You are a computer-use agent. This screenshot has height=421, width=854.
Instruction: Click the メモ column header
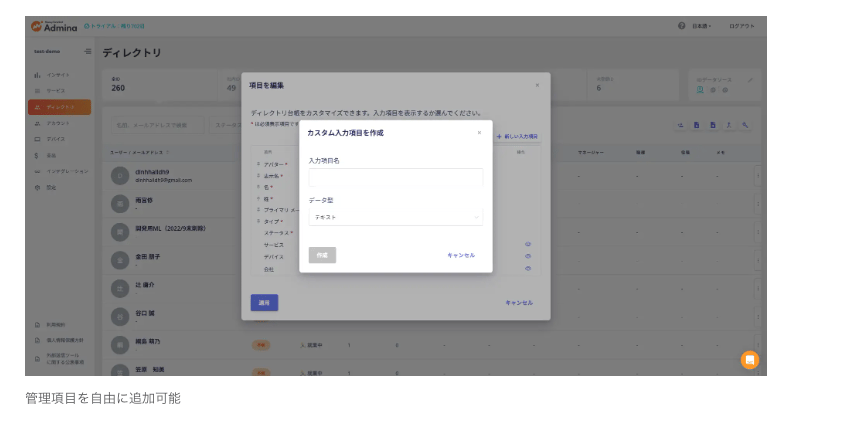pyautogui.click(x=721, y=152)
